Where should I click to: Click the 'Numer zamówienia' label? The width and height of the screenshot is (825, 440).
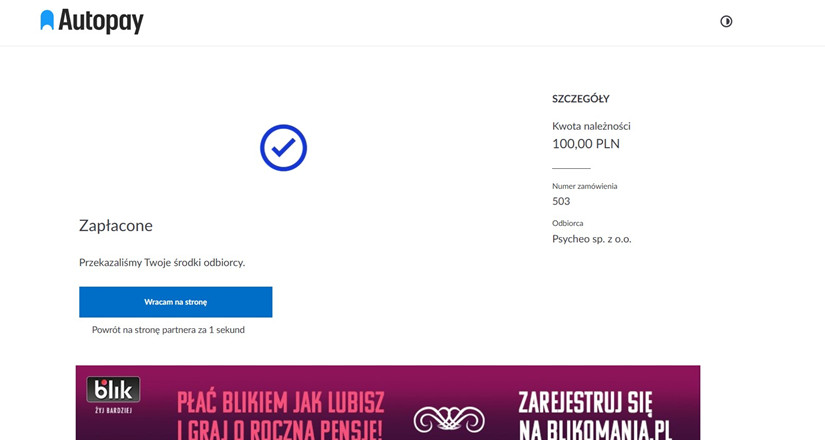point(585,186)
